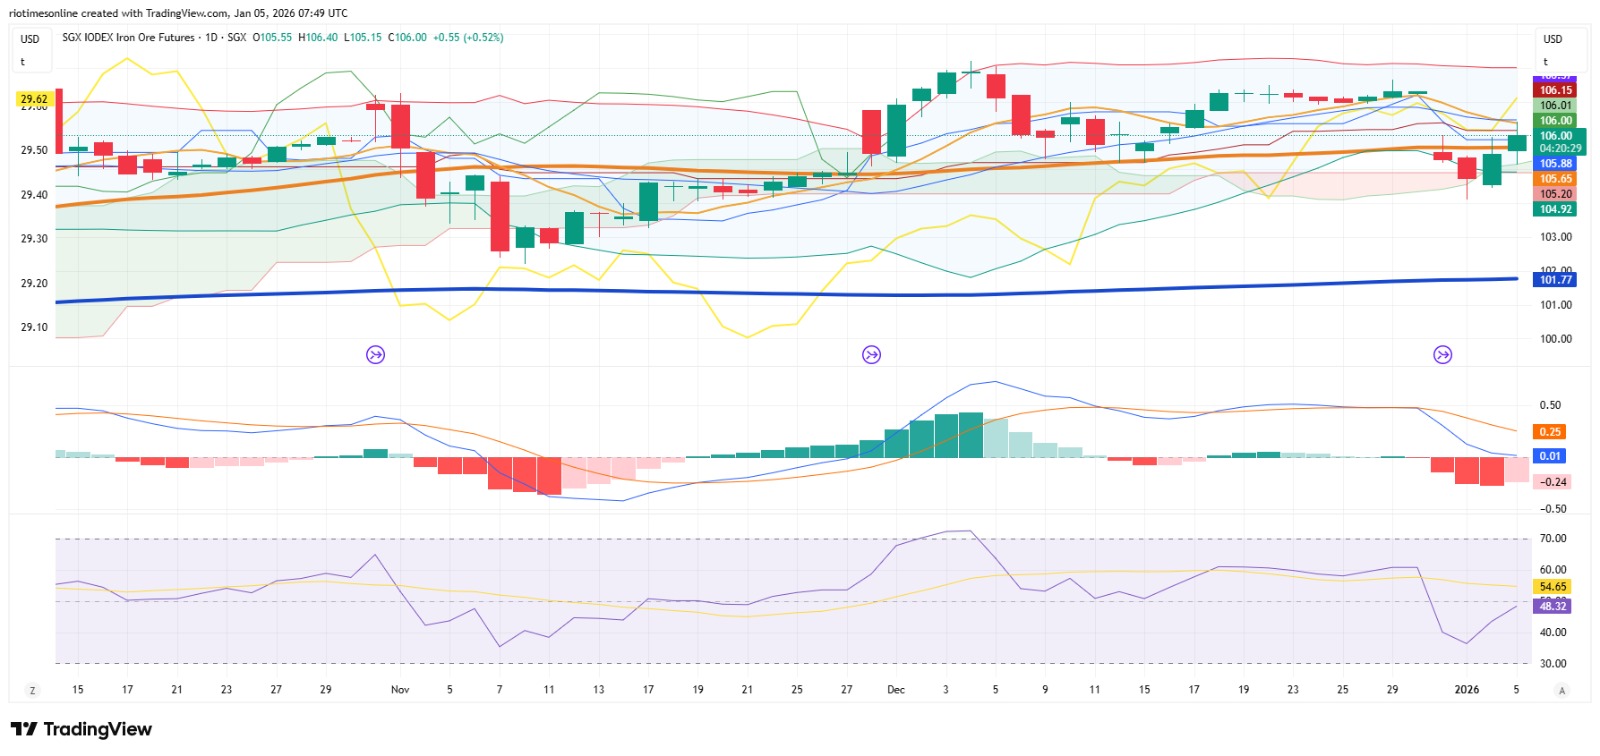Image resolution: width=1600 pixels, height=756 pixels.
Task: Click the TradingView logo
Action: [x=81, y=729]
